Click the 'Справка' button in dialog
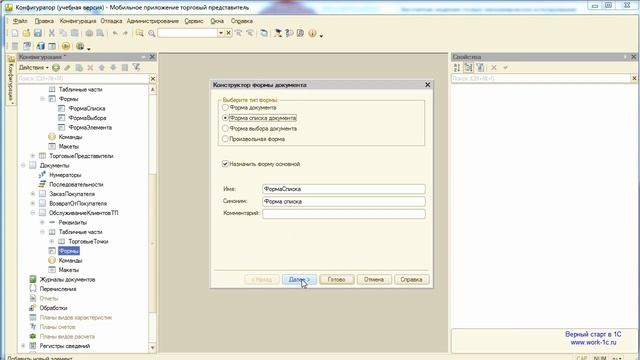 [x=411, y=280]
